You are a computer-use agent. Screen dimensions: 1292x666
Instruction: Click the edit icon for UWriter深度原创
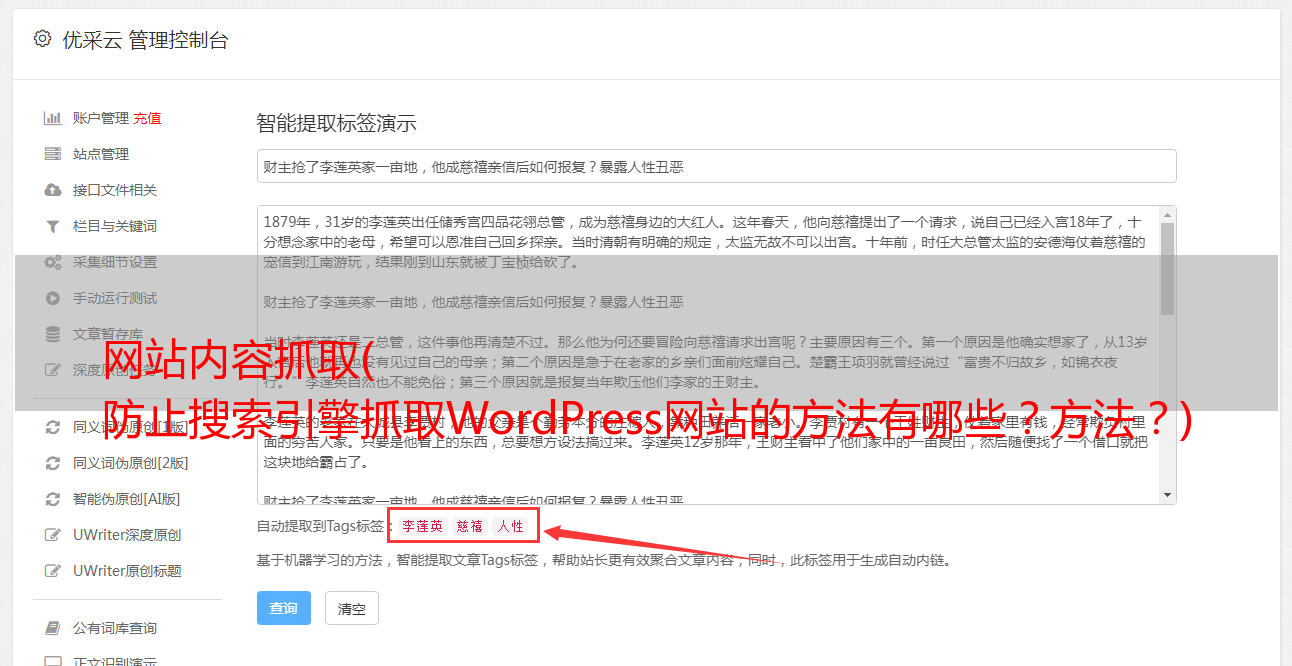(x=53, y=535)
